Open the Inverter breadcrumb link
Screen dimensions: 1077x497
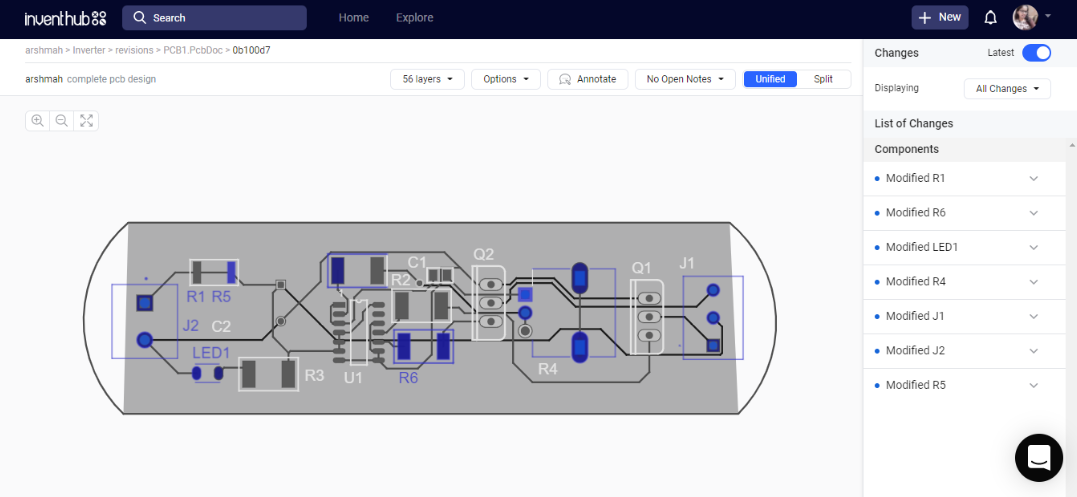(89, 50)
